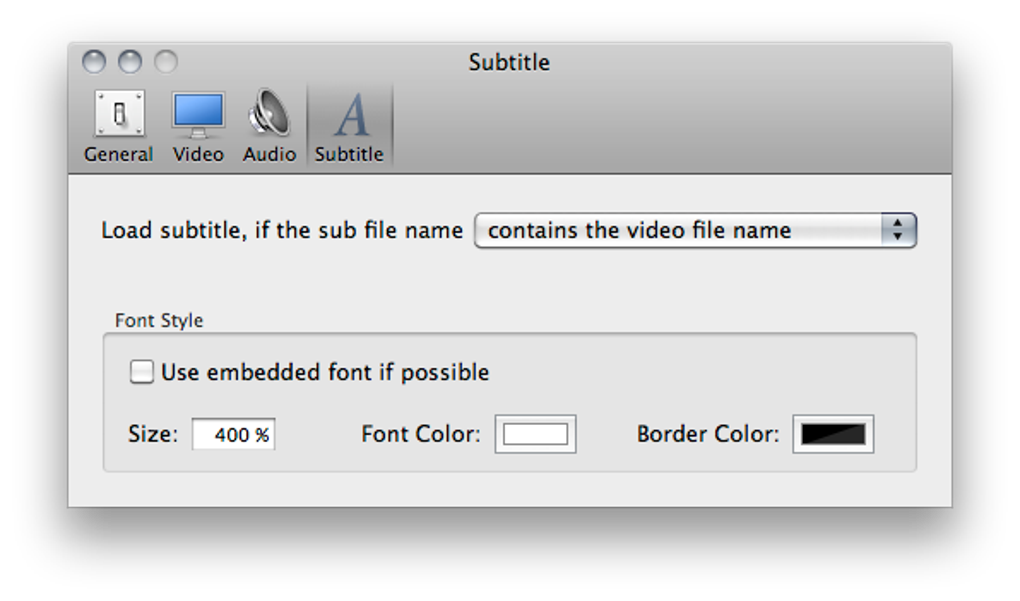Click the window zoom button
Screen dimensions: 1020x601
point(165,62)
